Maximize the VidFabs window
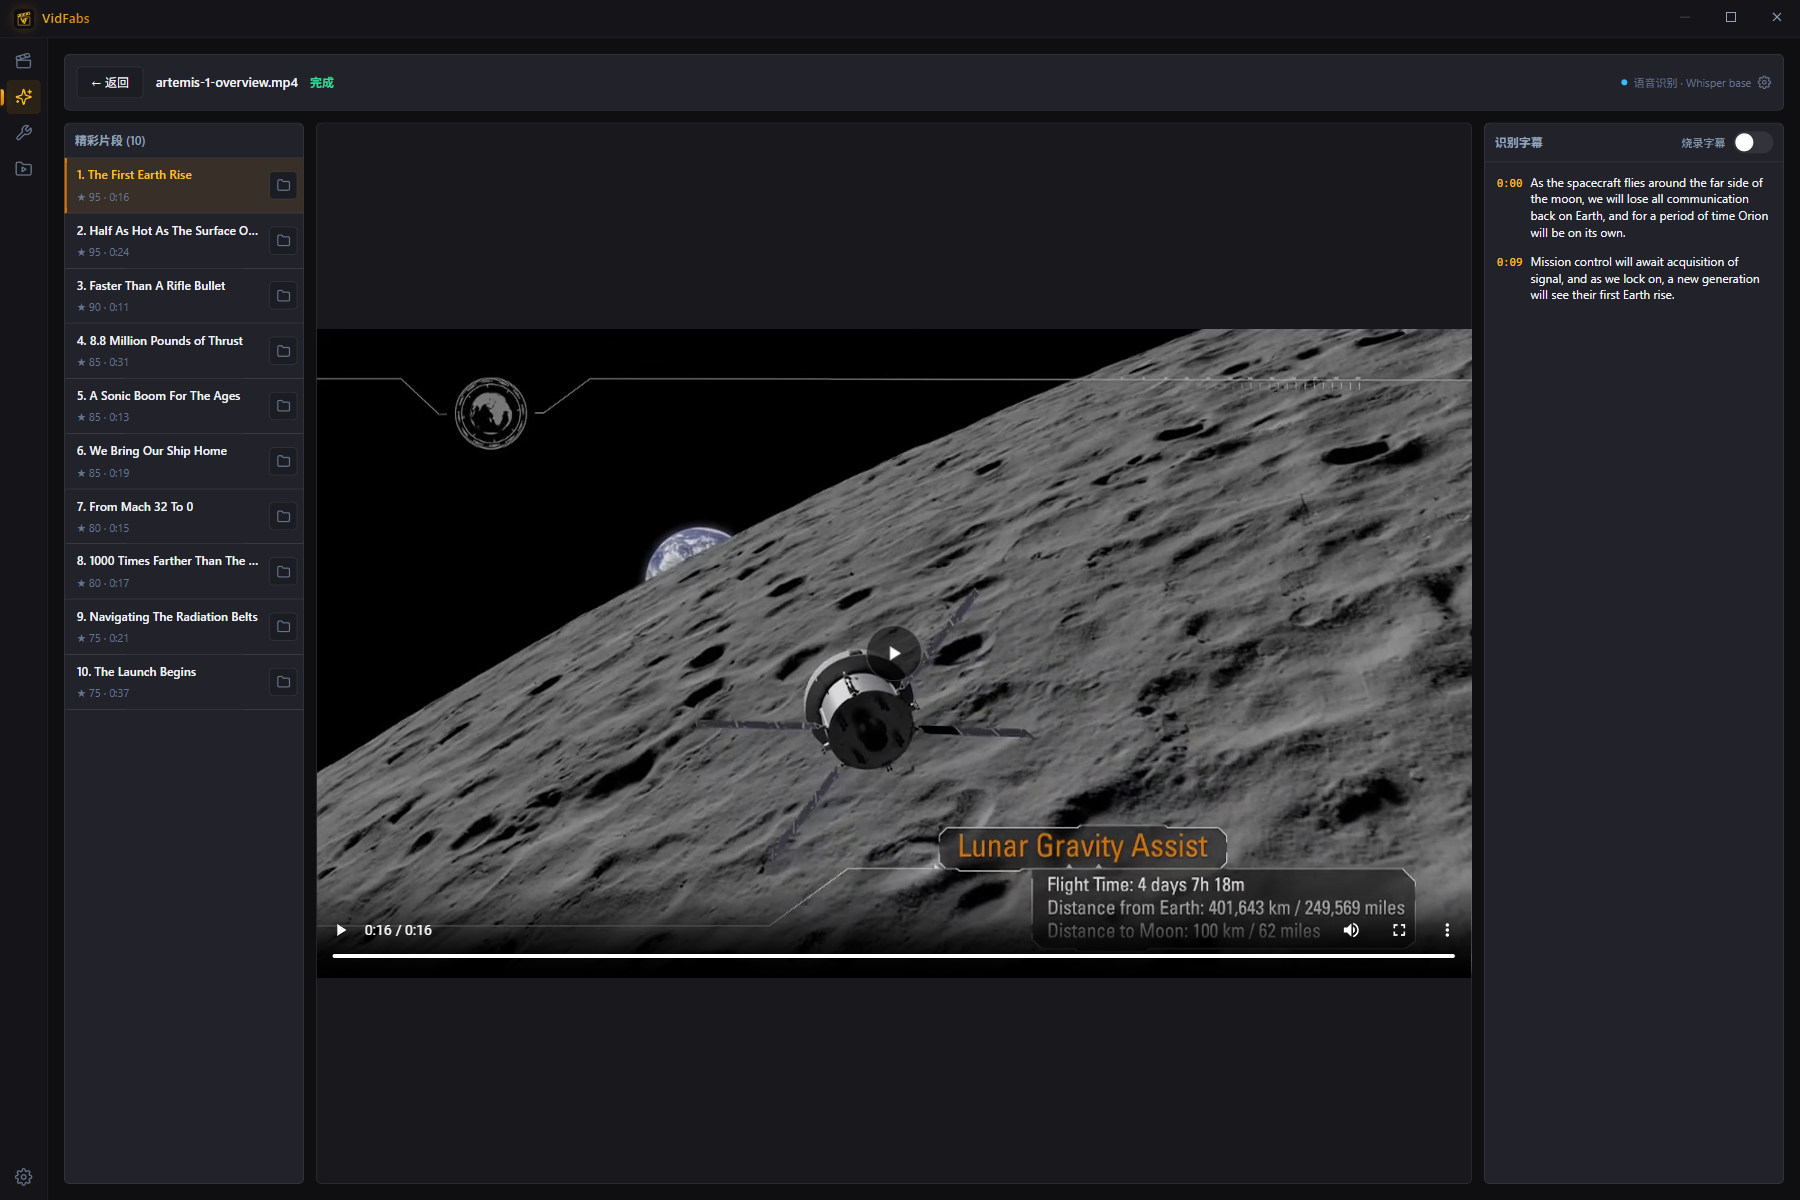The image size is (1800, 1200). pyautogui.click(x=1731, y=17)
